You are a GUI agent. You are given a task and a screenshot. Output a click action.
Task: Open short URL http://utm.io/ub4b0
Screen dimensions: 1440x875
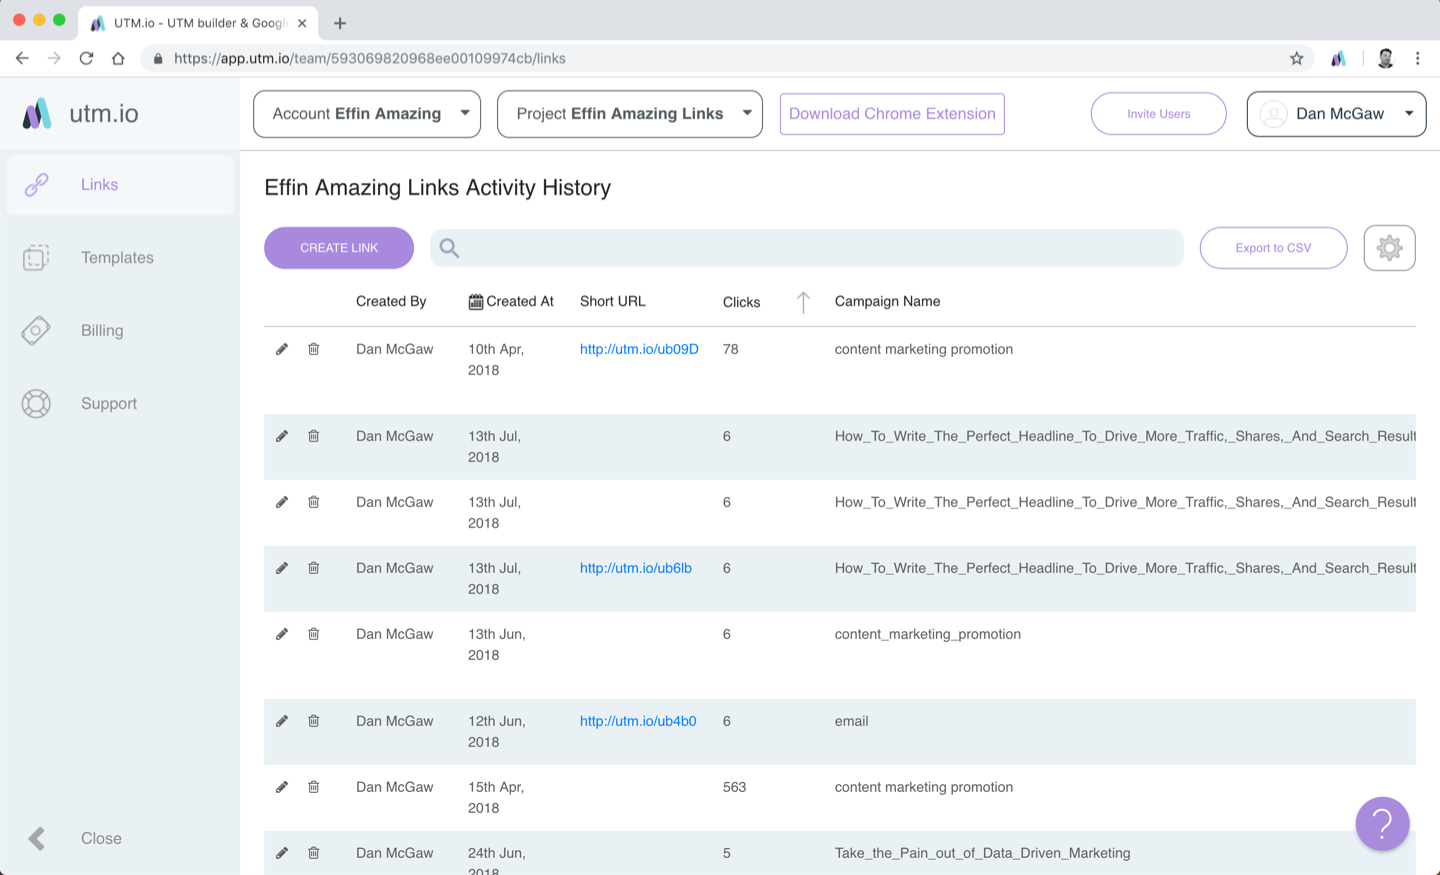click(x=638, y=721)
